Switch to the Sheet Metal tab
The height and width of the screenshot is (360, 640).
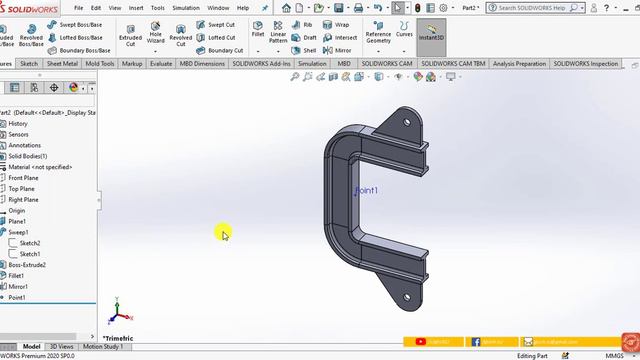[x=62, y=64]
